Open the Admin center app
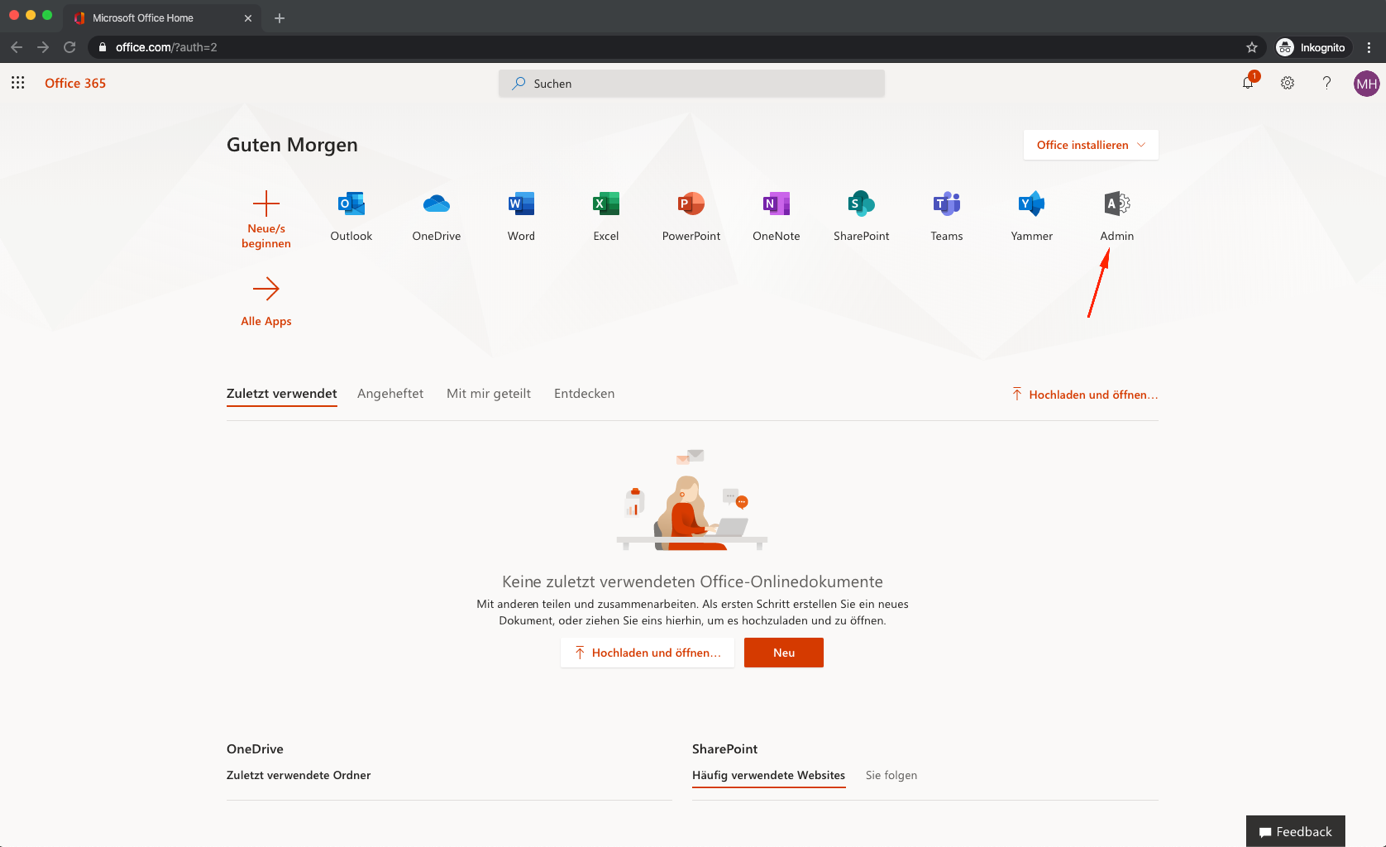Image resolution: width=1386 pixels, height=847 pixels. pos(1117,216)
